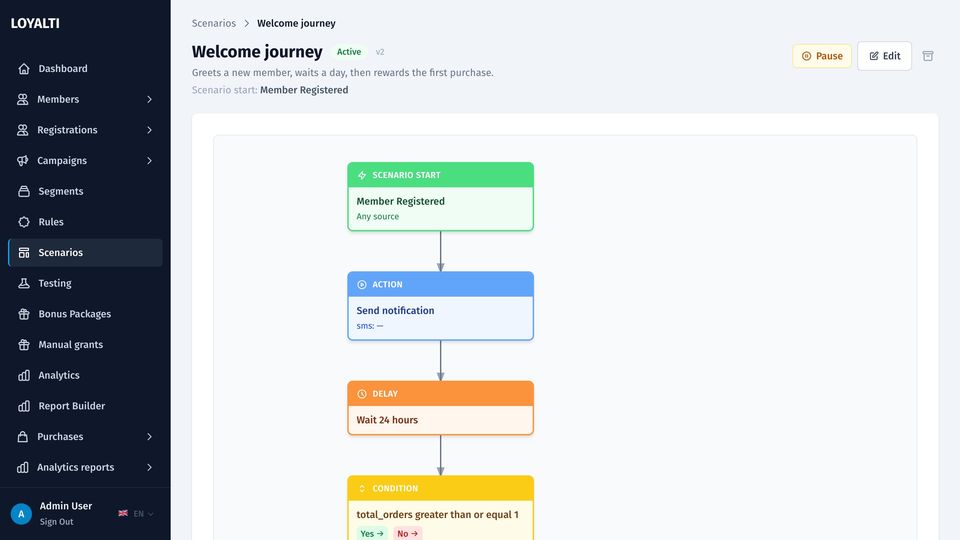Click the Admin User name
The width and height of the screenshot is (960, 540).
[66, 506]
